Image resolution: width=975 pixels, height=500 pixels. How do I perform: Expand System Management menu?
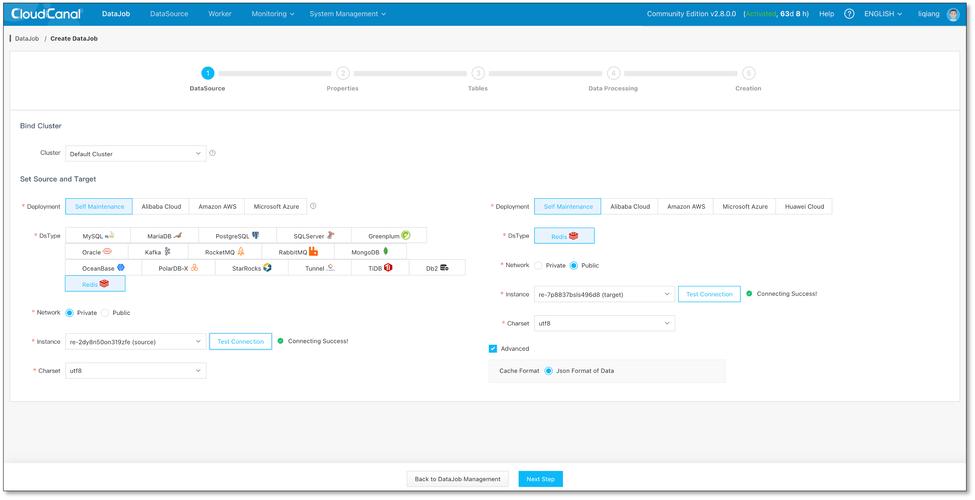[348, 14]
